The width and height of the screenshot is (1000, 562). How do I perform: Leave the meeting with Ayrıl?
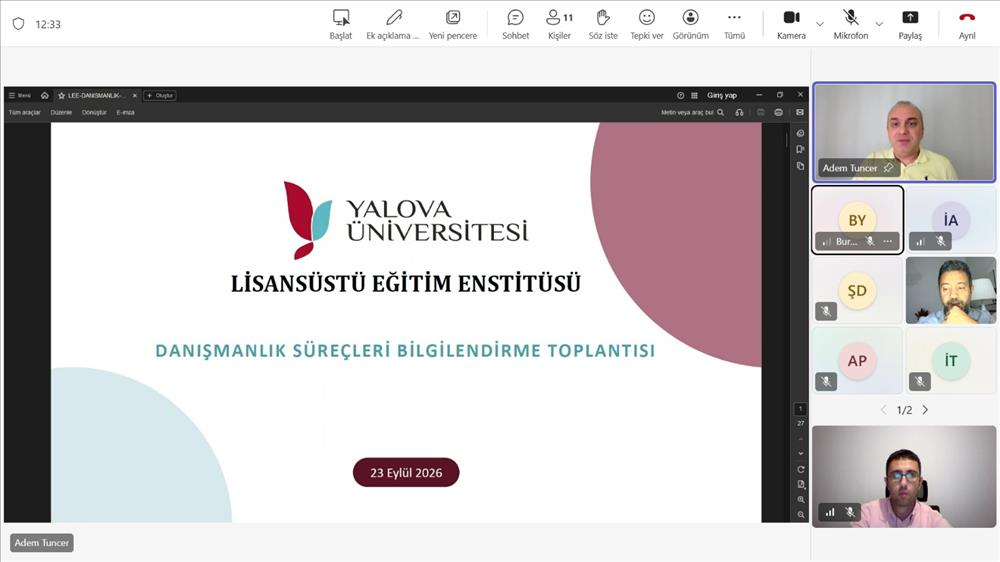click(x=967, y=24)
